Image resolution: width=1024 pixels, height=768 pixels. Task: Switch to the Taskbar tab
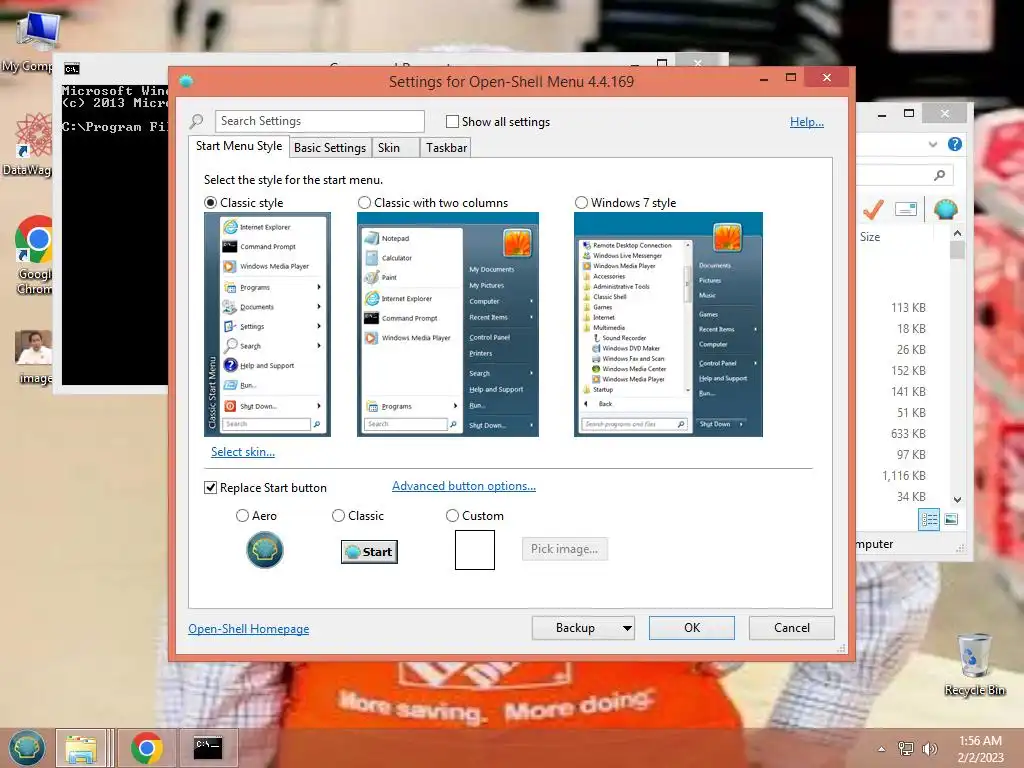coord(447,148)
